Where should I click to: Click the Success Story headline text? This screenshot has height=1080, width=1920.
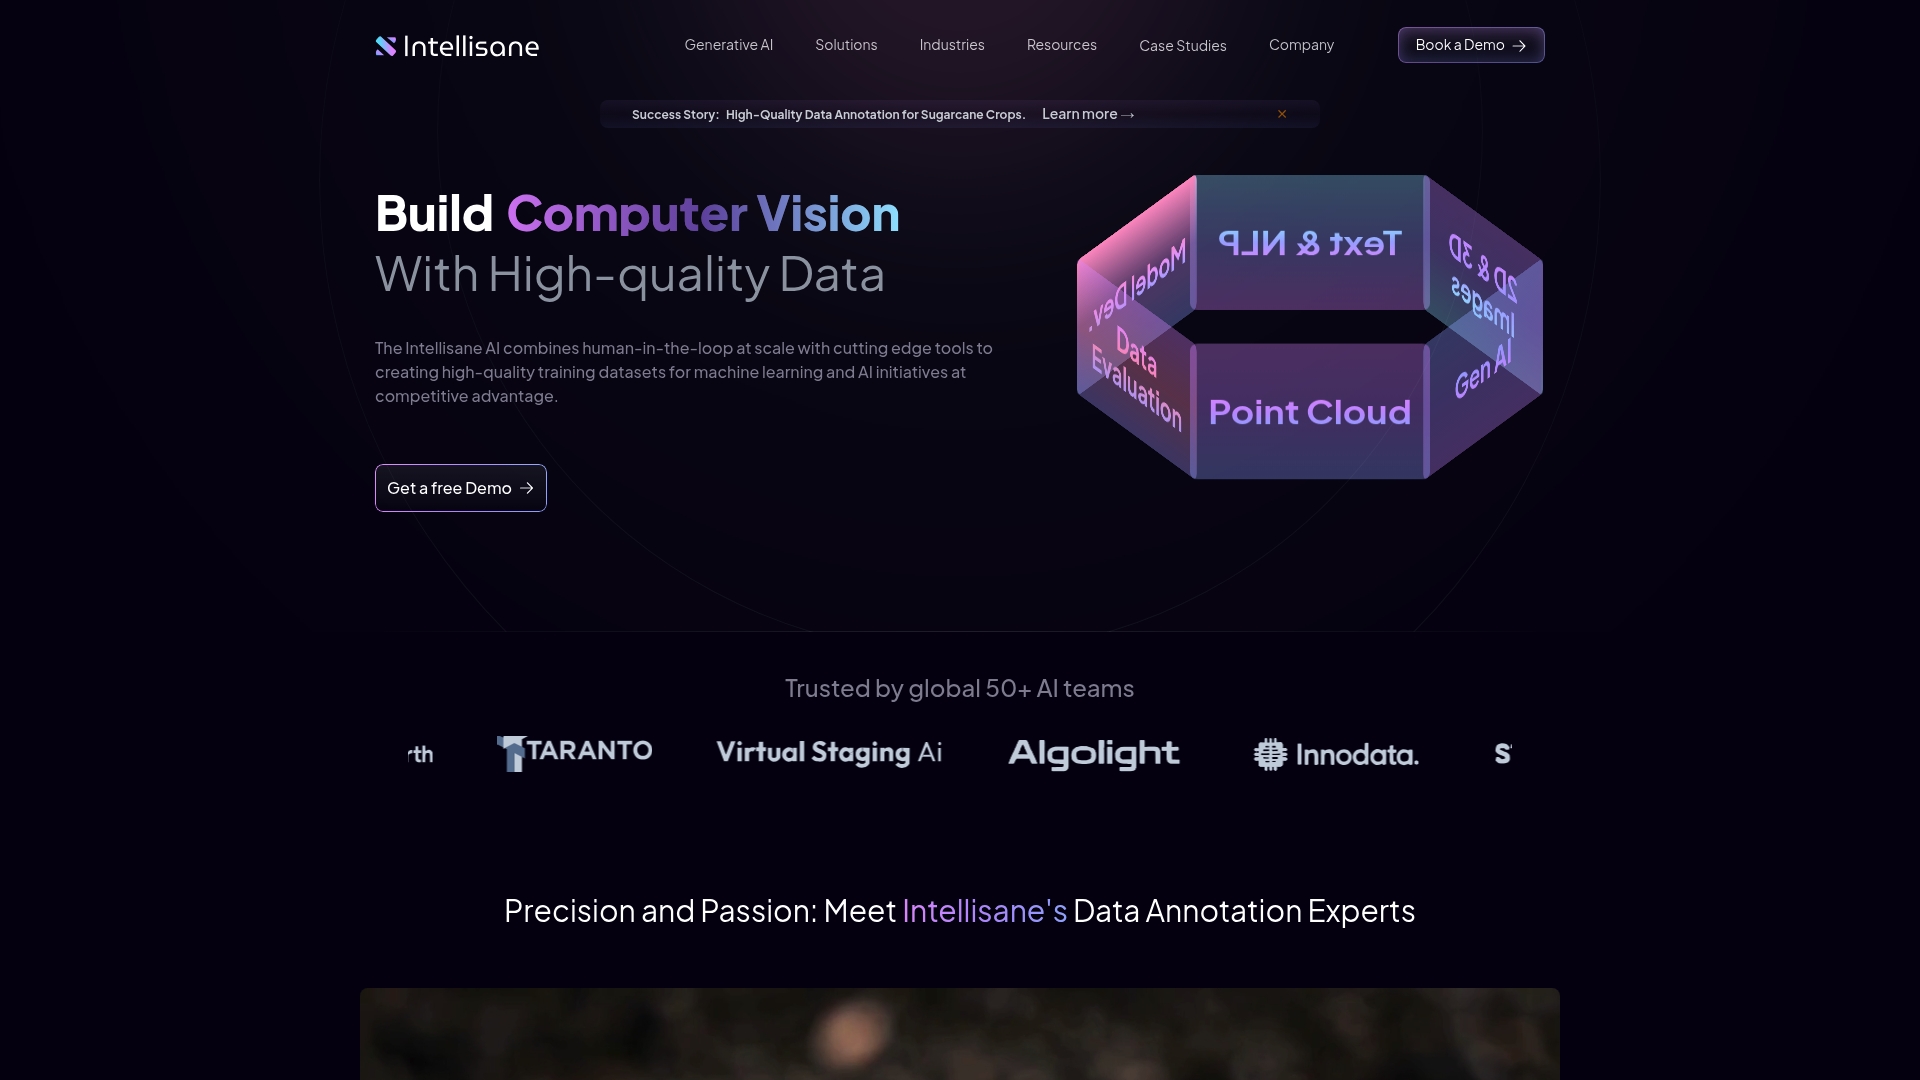(x=828, y=115)
